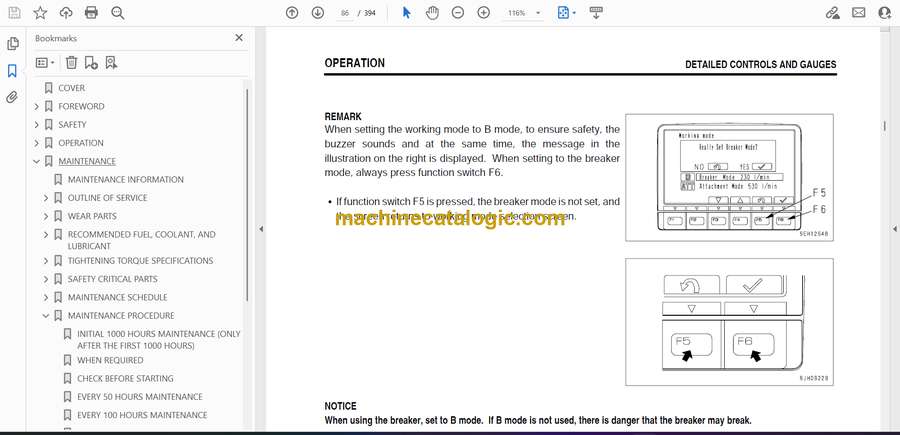Click the OPERATION page header text
This screenshot has width=900, height=435.
pos(355,63)
